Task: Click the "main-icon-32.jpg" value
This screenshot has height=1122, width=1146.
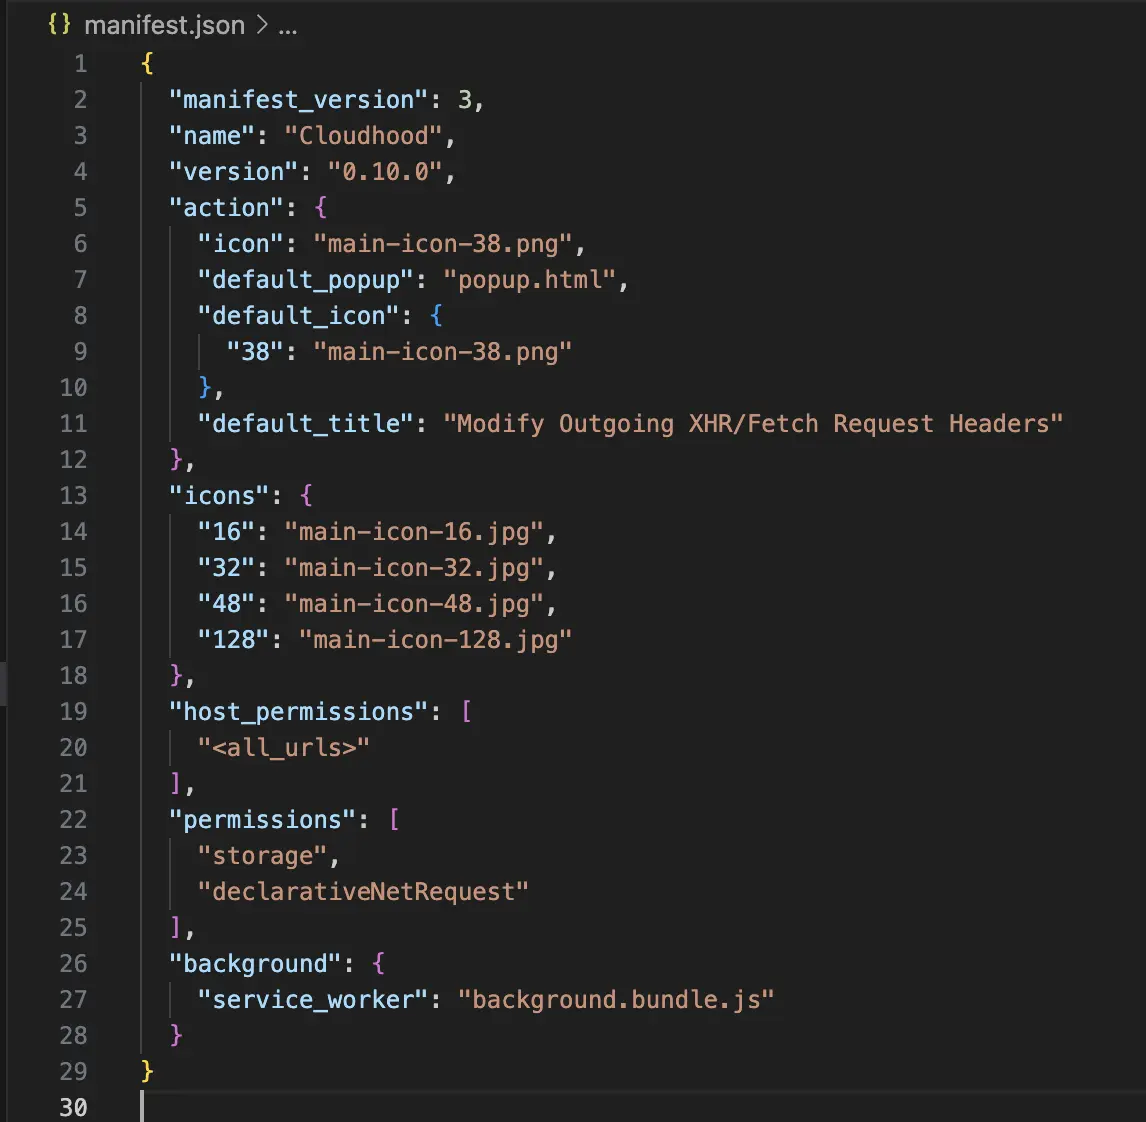Action: (x=414, y=567)
